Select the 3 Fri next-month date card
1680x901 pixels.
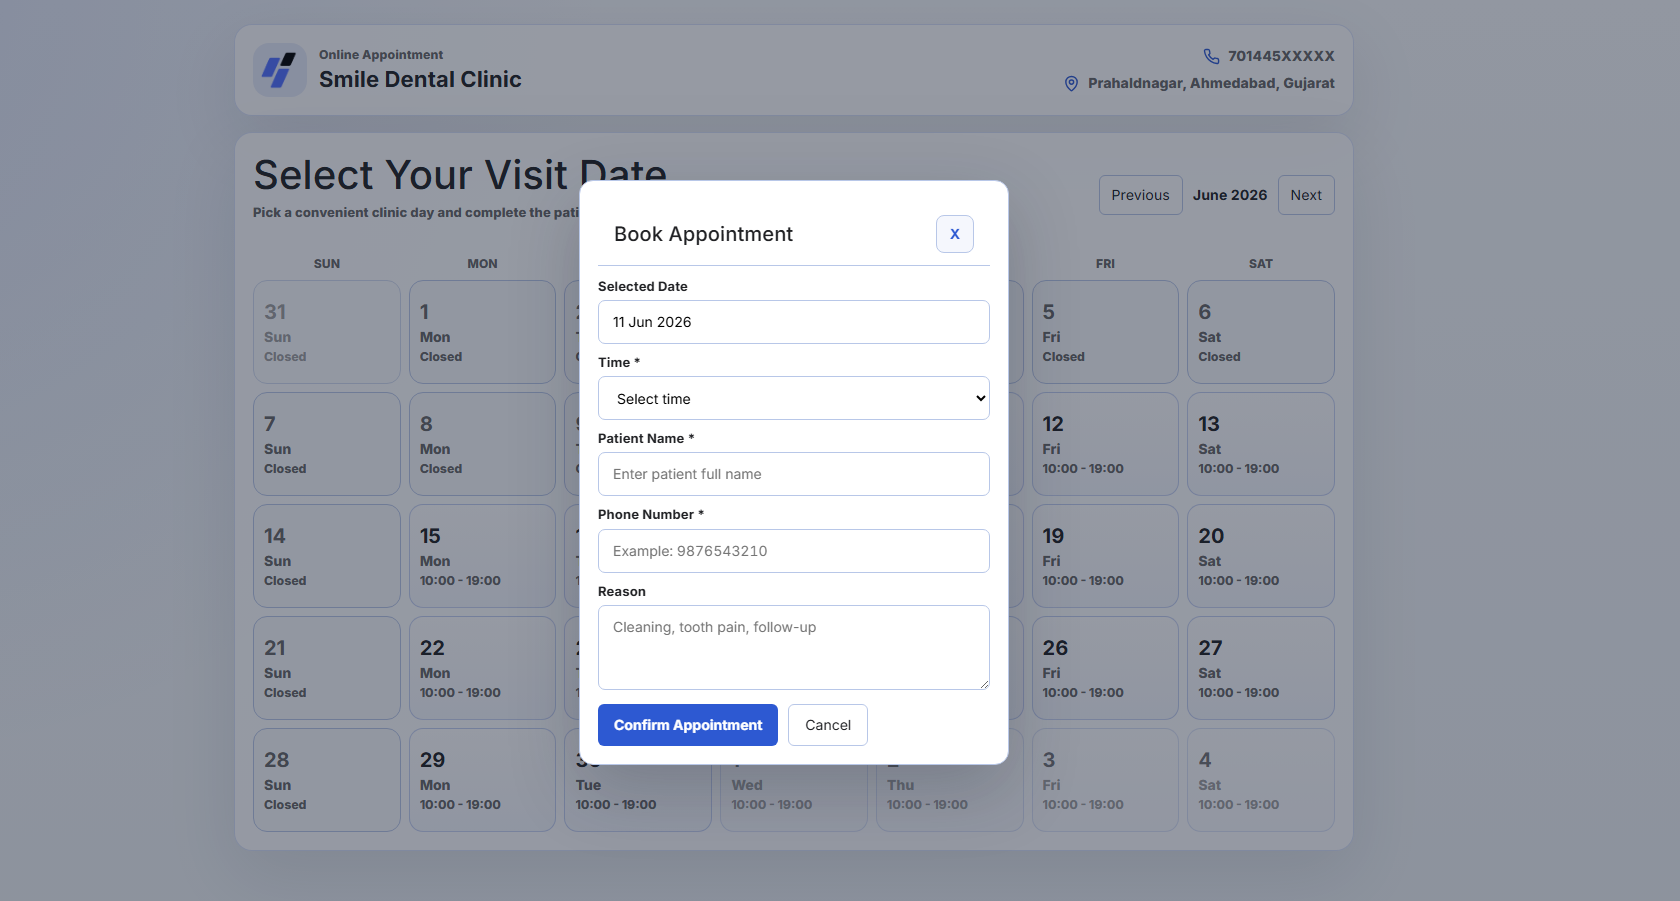pyautogui.click(x=1105, y=780)
